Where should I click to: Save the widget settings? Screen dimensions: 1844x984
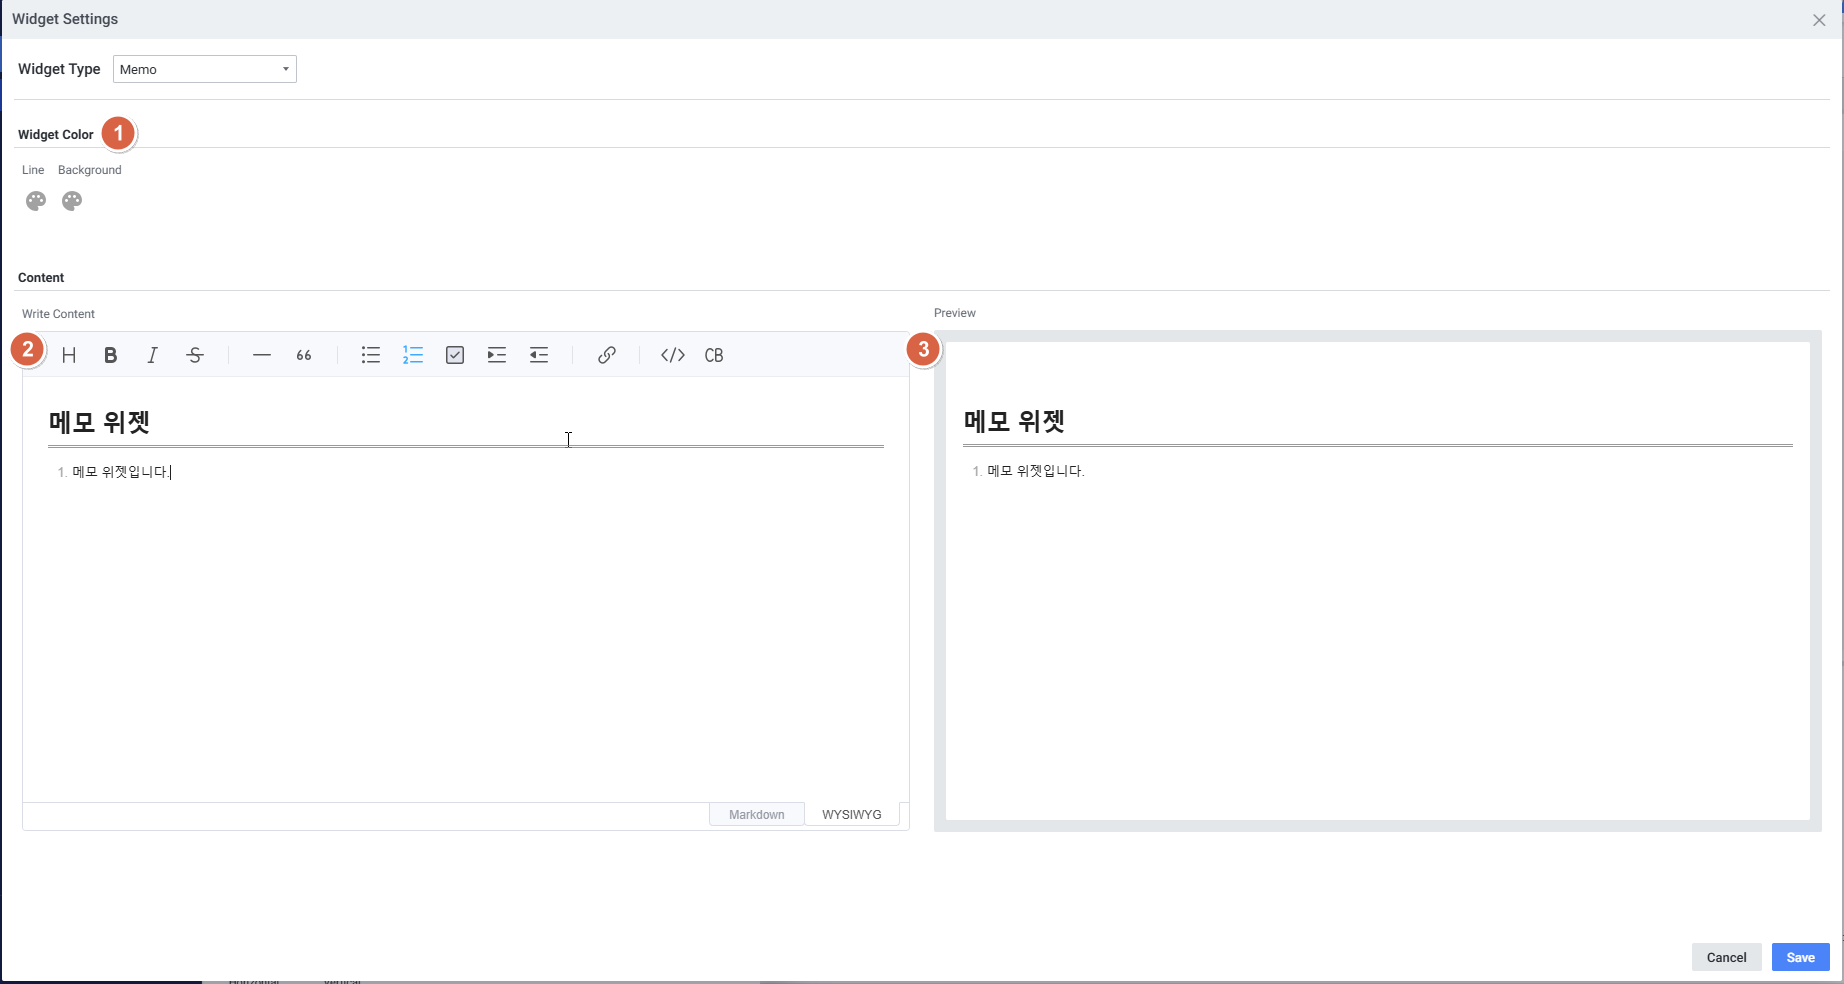point(1800,957)
